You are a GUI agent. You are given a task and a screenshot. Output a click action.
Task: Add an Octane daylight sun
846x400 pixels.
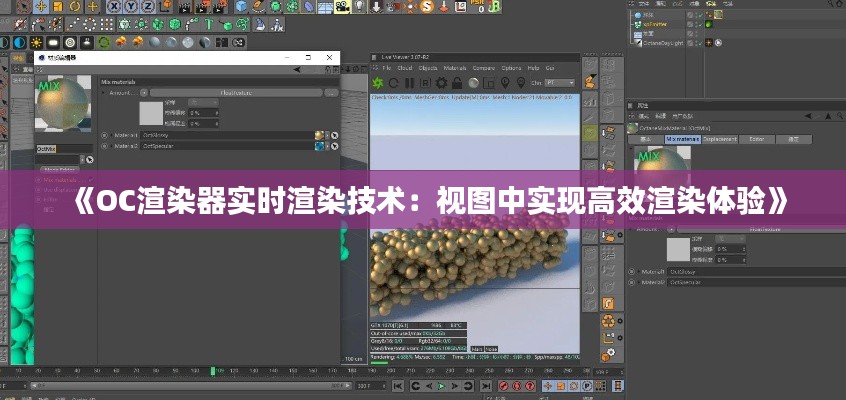[36, 42]
